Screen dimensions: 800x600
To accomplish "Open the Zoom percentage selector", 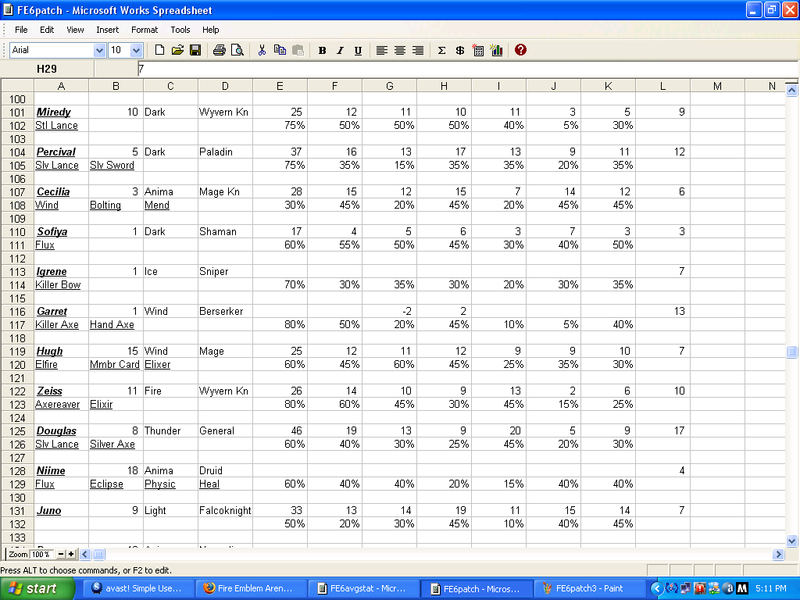I will pos(40,554).
